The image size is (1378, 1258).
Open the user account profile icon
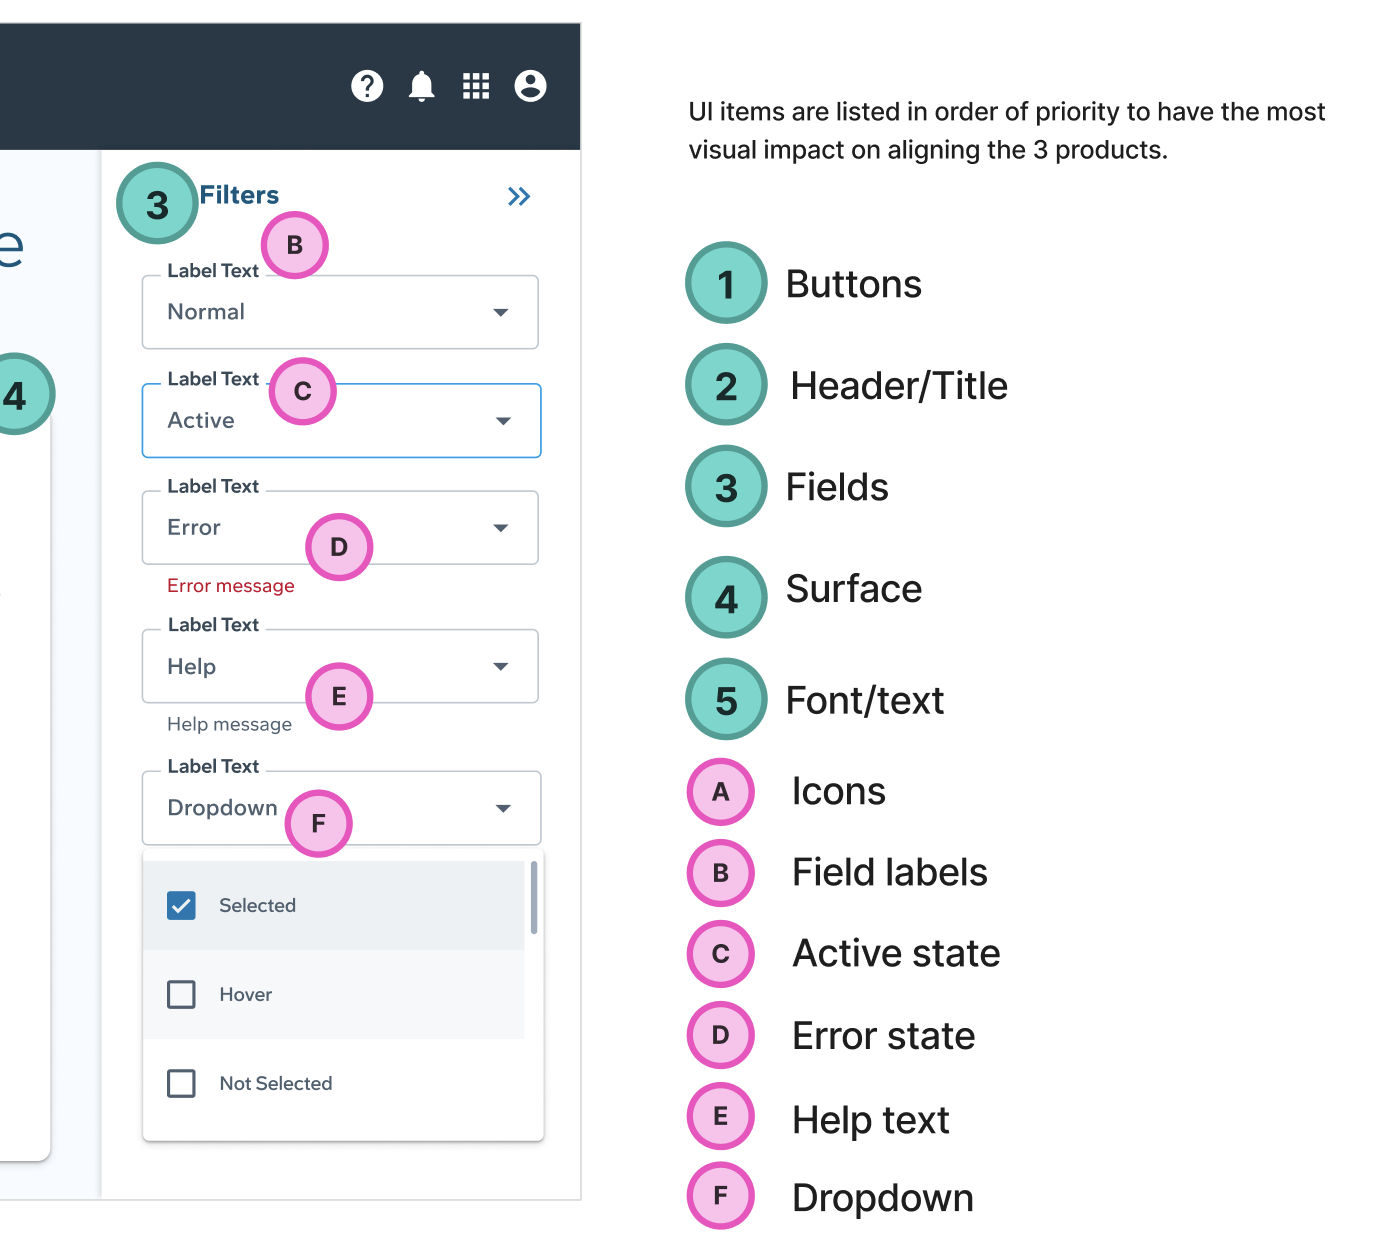click(x=530, y=86)
